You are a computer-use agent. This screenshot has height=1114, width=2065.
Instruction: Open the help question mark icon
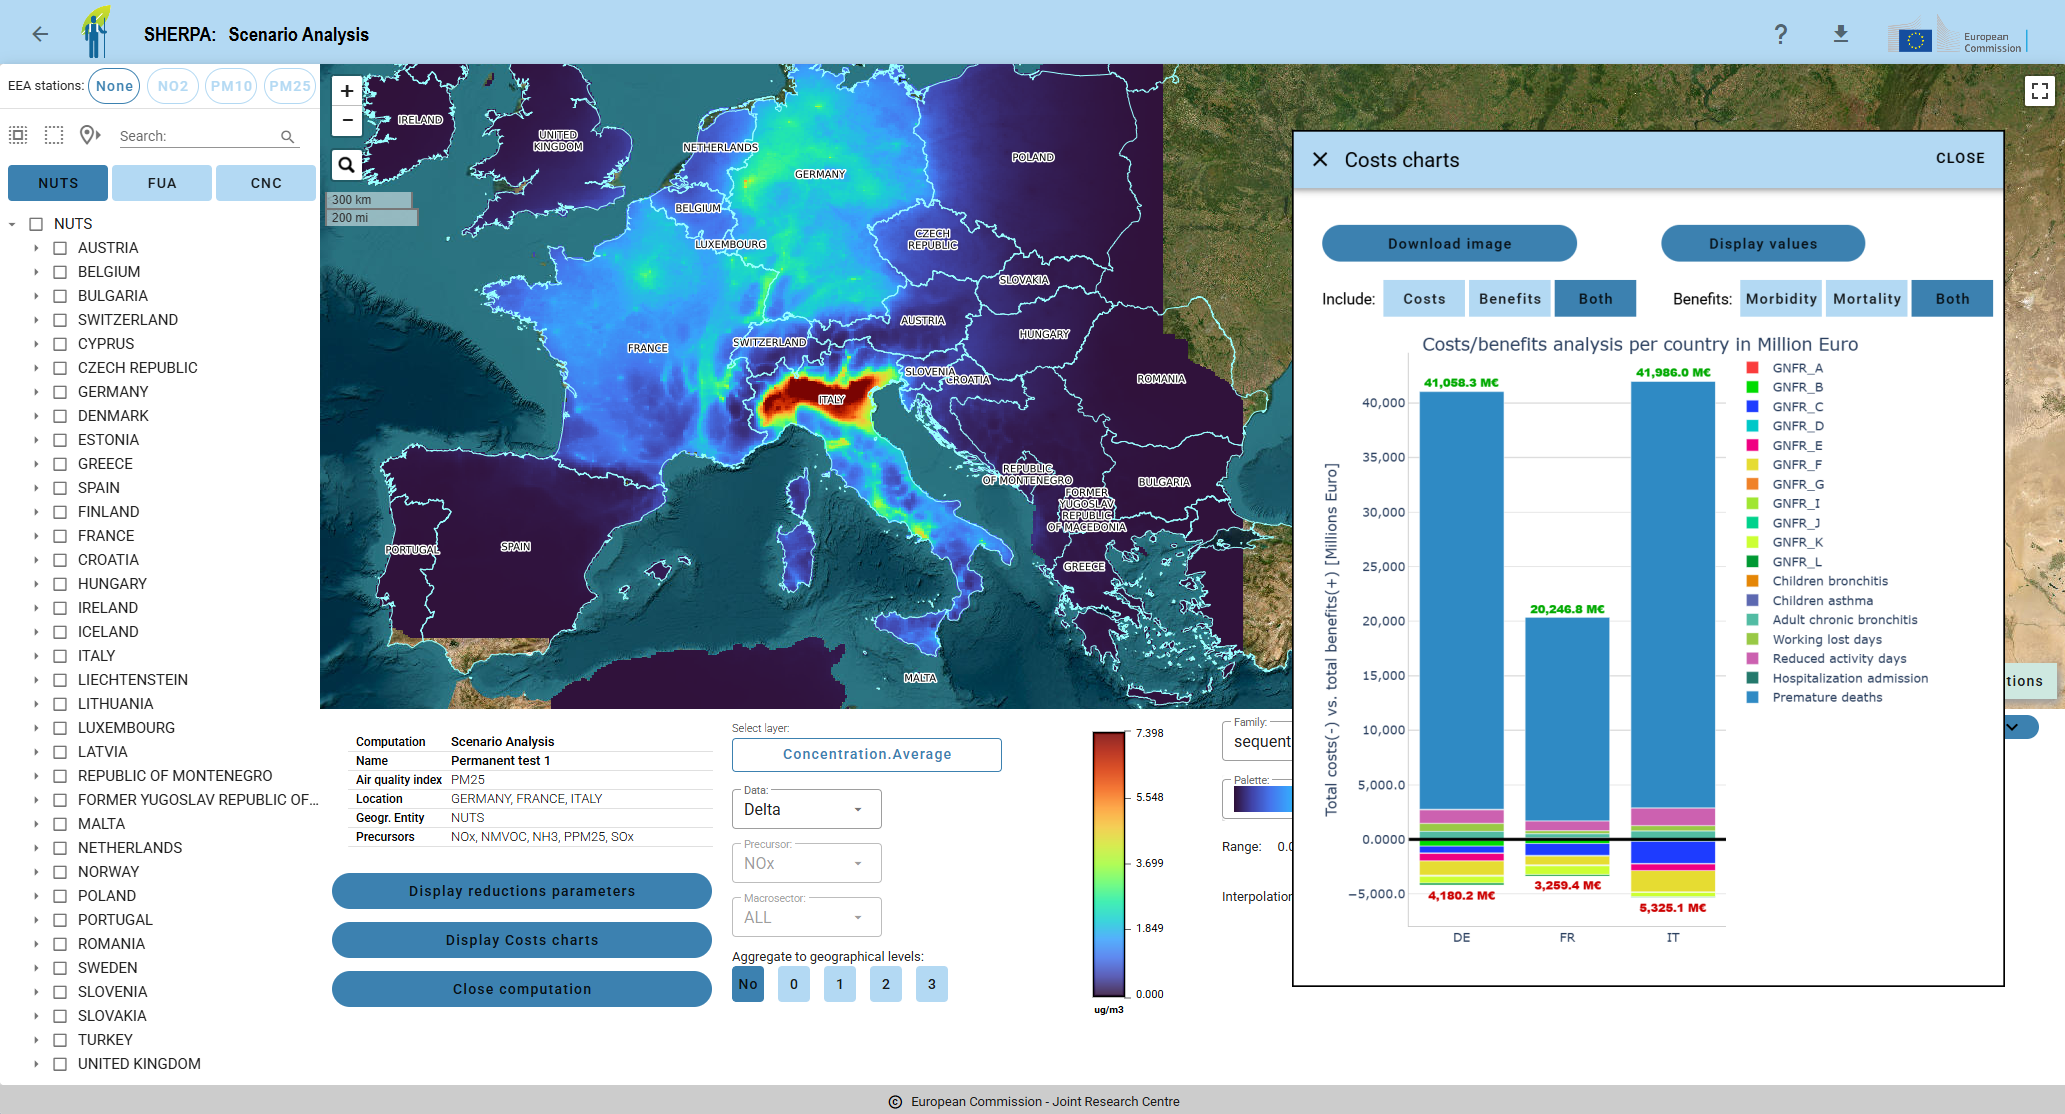pyautogui.click(x=1780, y=34)
